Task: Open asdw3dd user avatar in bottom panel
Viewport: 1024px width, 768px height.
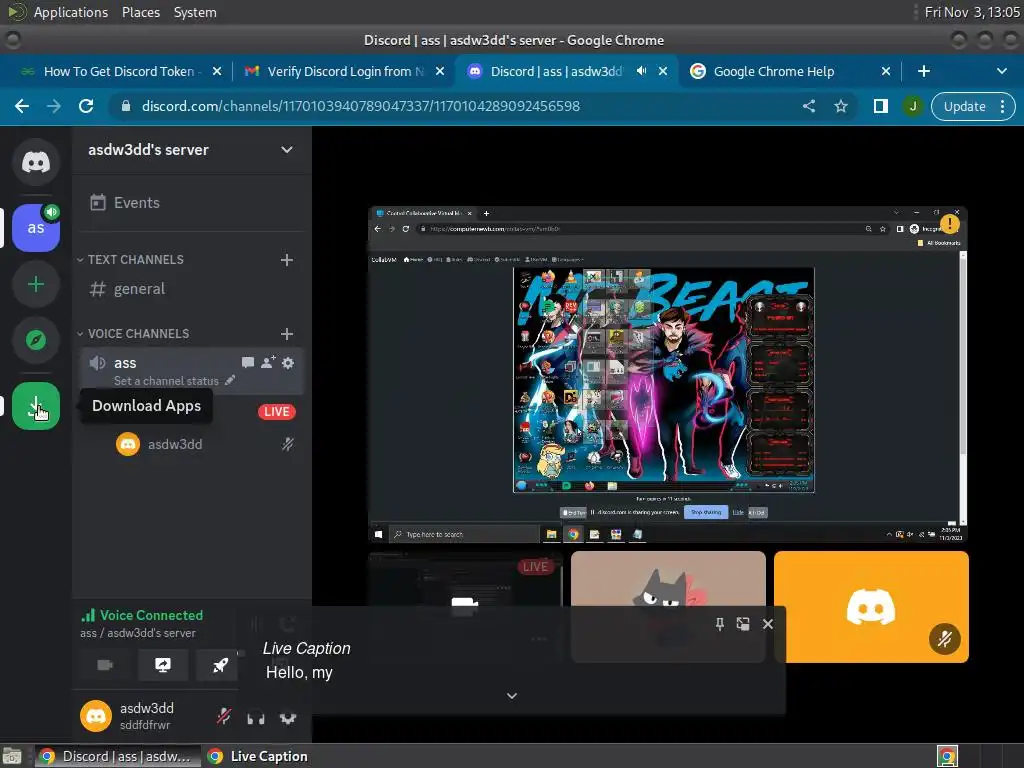Action: point(96,716)
